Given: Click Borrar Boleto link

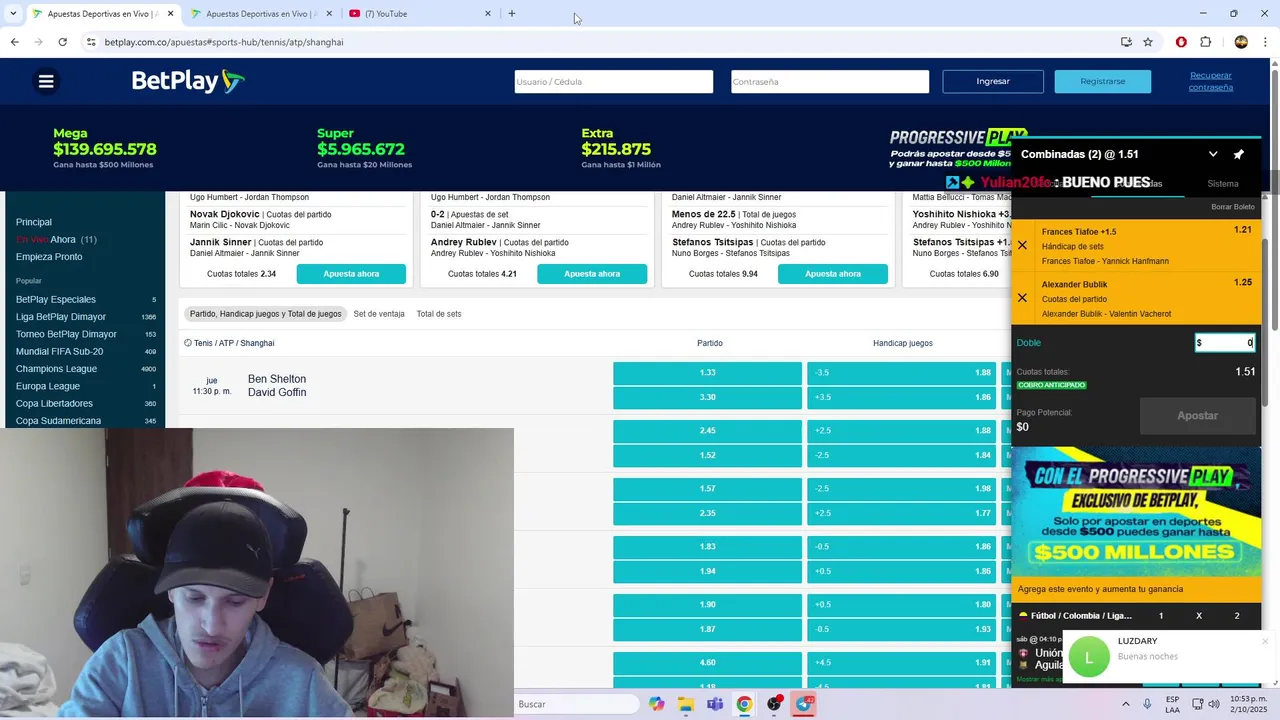Looking at the screenshot, I should [1232, 207].
